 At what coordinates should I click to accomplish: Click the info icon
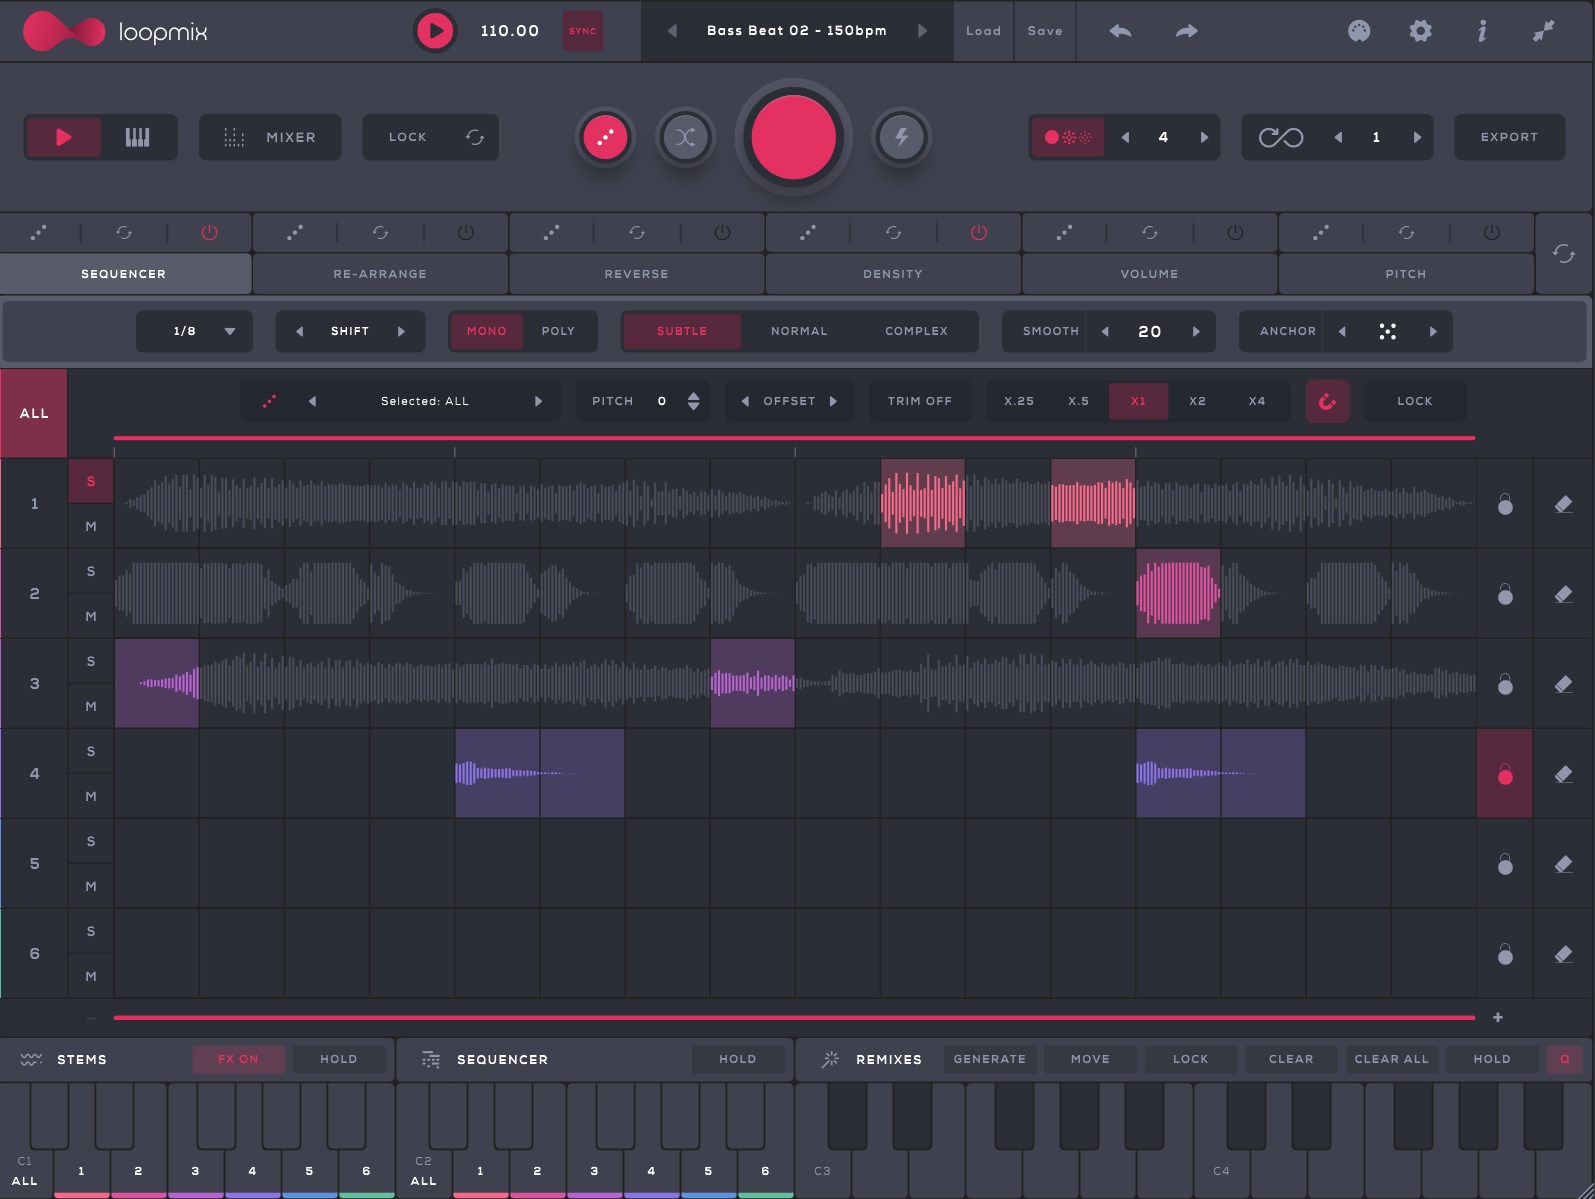pyautogui.click(x=1482, y=31)
